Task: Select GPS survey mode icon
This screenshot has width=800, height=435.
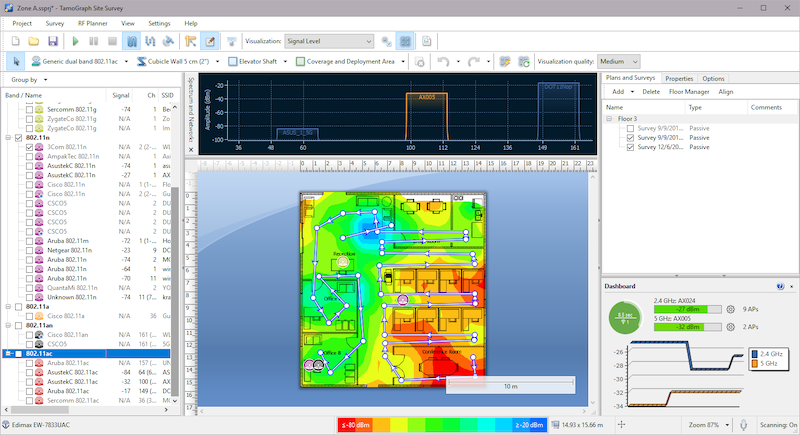Action: tap(168, 41)
